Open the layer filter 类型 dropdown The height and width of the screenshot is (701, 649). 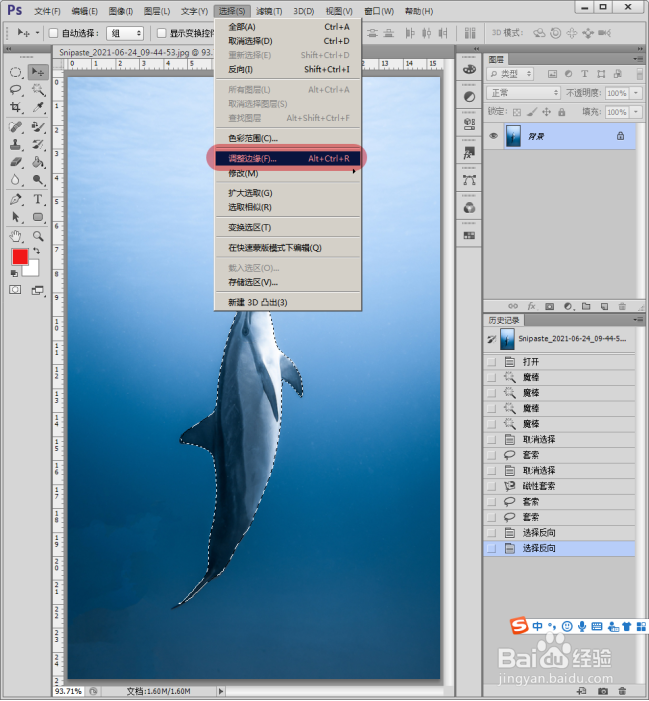click(510, 74)
